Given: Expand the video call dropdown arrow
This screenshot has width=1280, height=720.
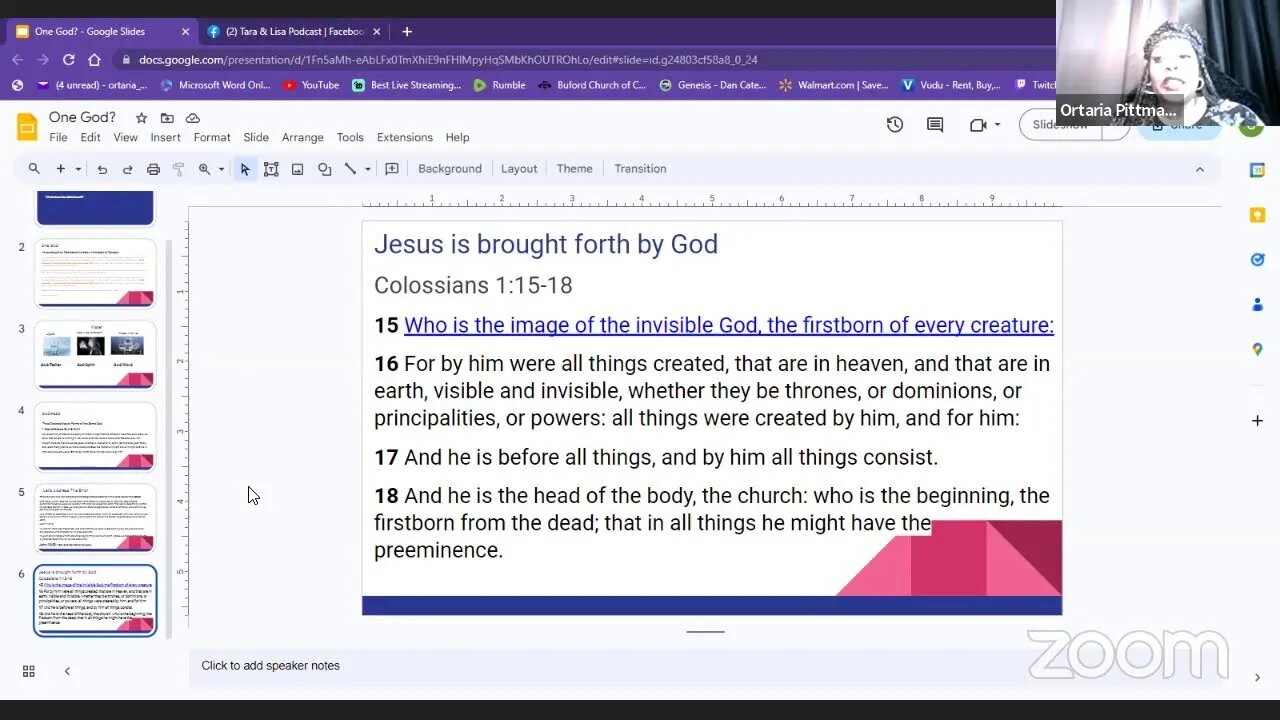Looking at the screenshot, I should (997, 125).
